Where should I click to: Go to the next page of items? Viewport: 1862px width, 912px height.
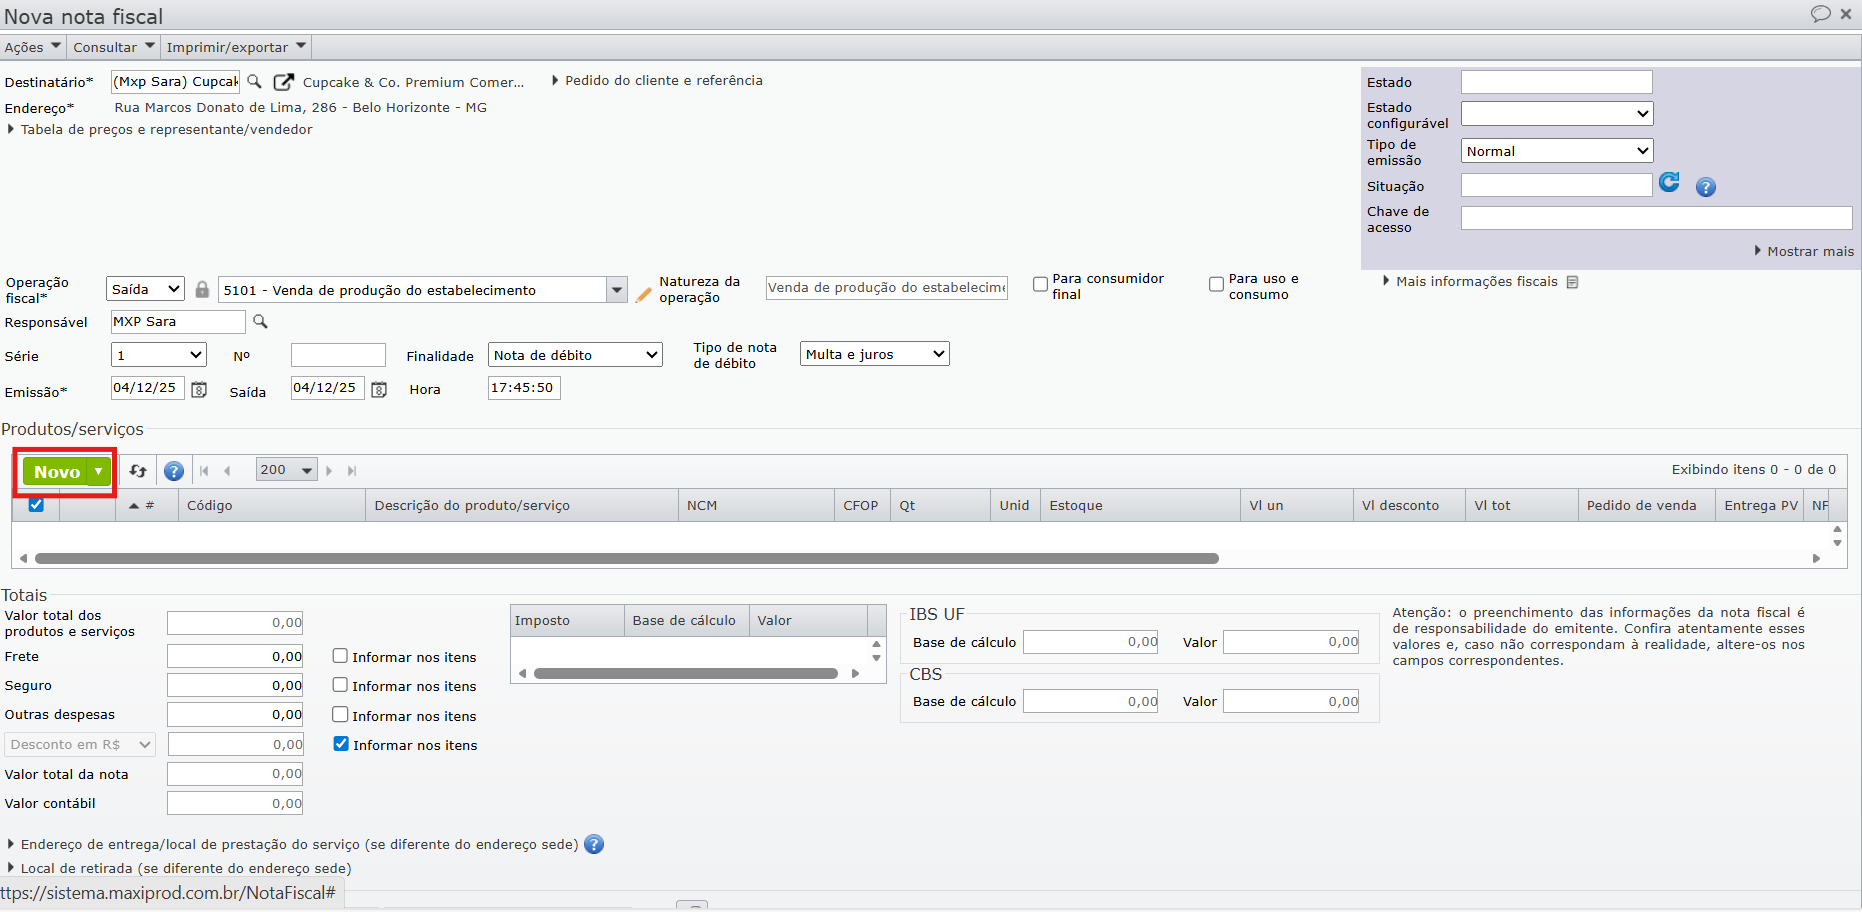tap(329, 471)
